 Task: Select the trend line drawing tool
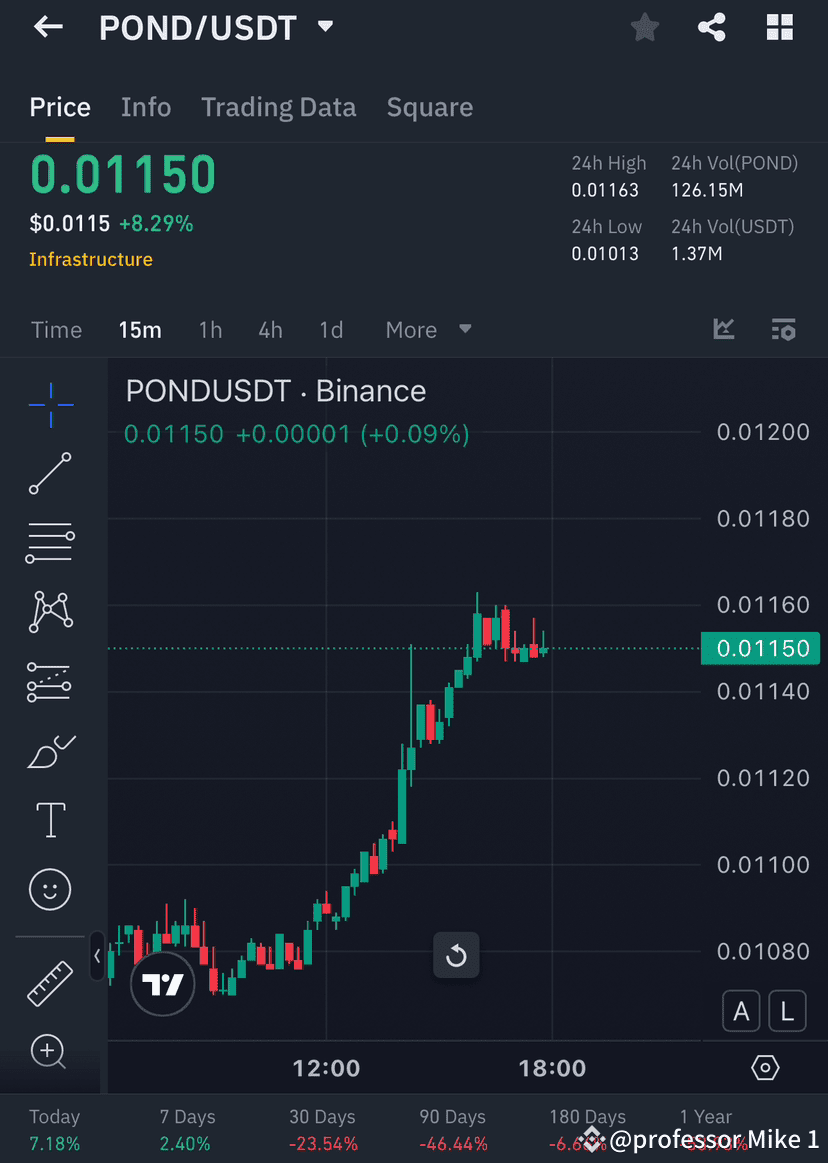tap(50, 474)
